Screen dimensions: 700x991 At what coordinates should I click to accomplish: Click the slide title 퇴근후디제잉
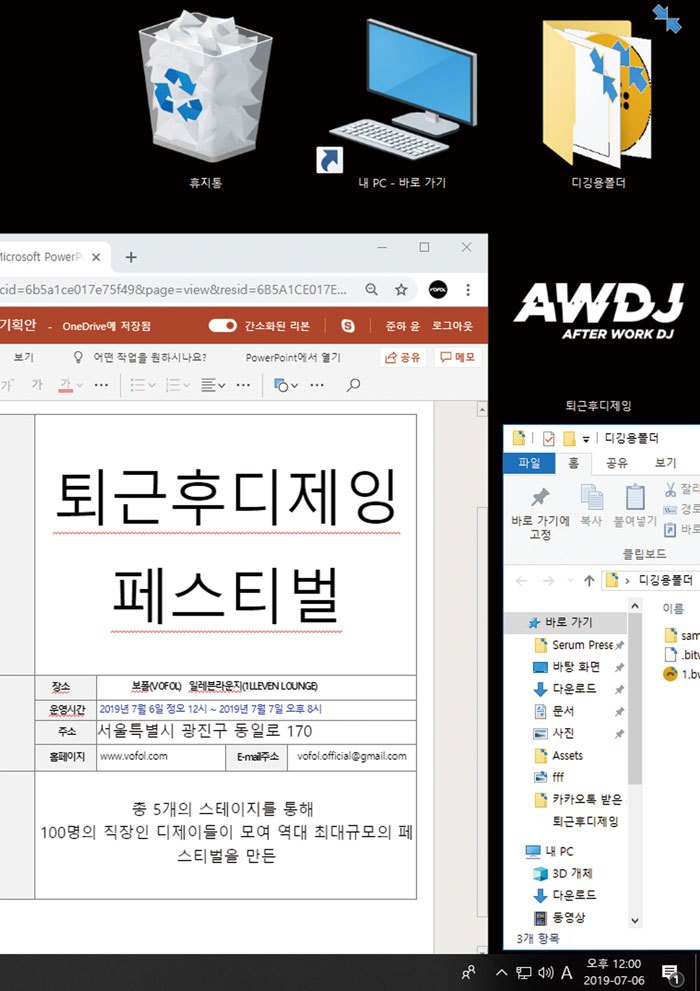click(226, 497)
